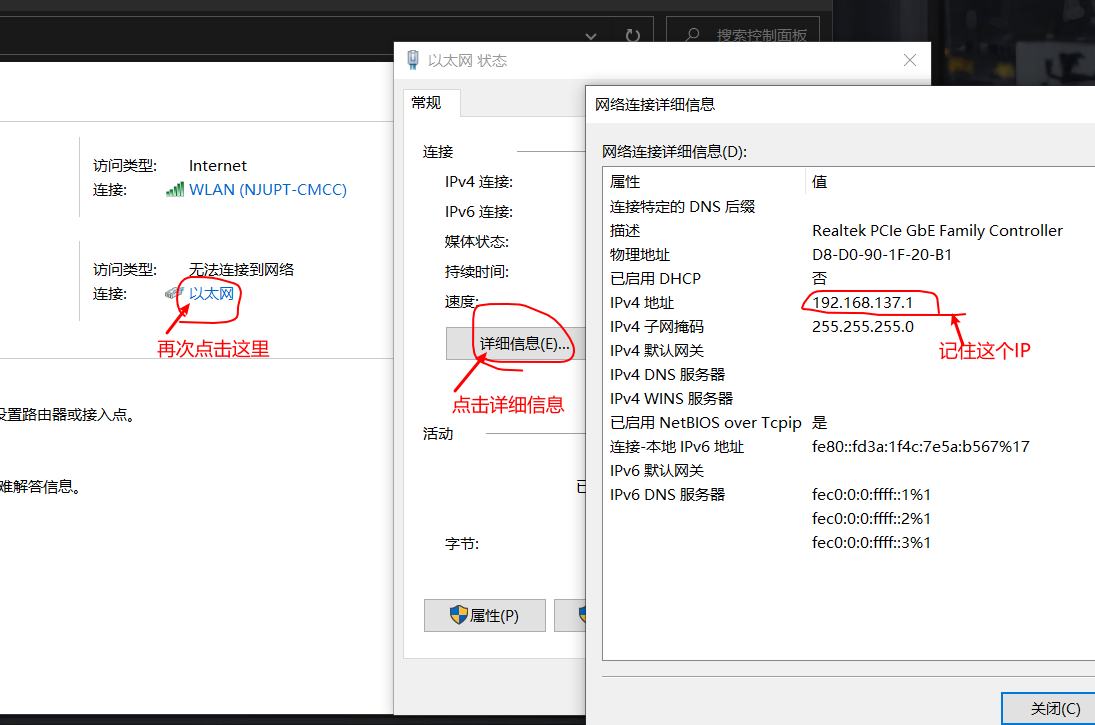The image size is (1095, 725).
Task: Click the 无法连接到网络 access type text
Action: (x=242, y=270)
